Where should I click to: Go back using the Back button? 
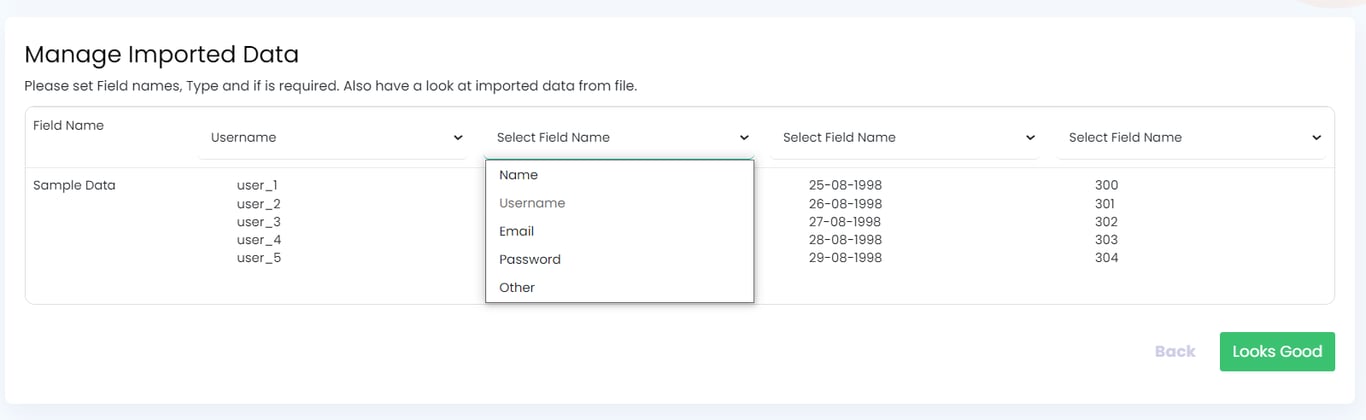[x=1174, y=352]
